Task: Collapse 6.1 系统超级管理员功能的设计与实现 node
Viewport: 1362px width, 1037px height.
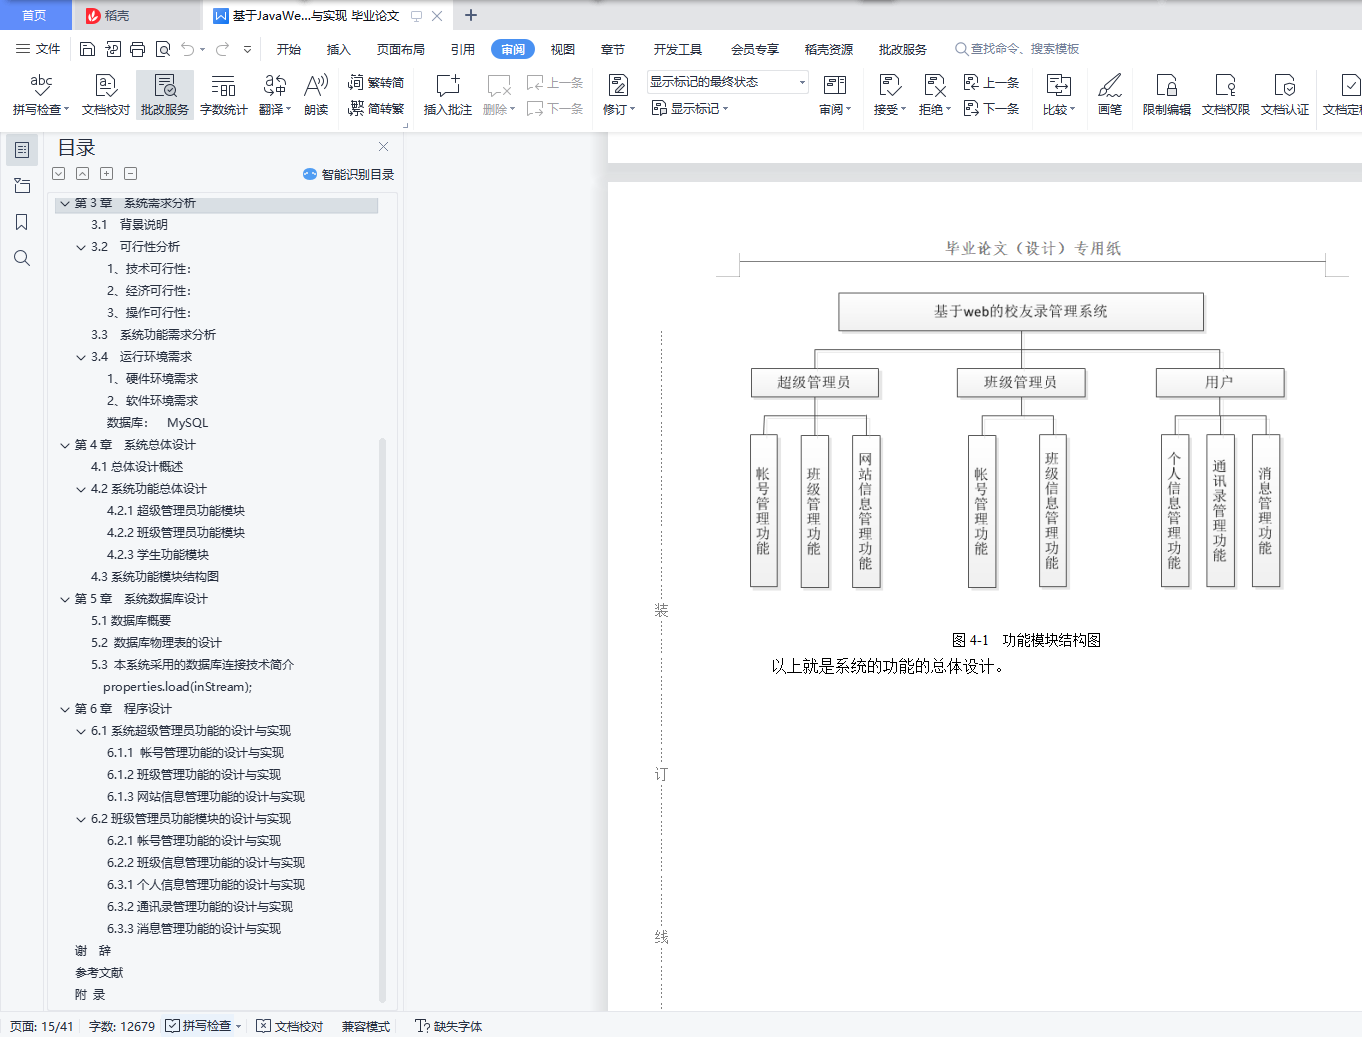Action: 81,731
